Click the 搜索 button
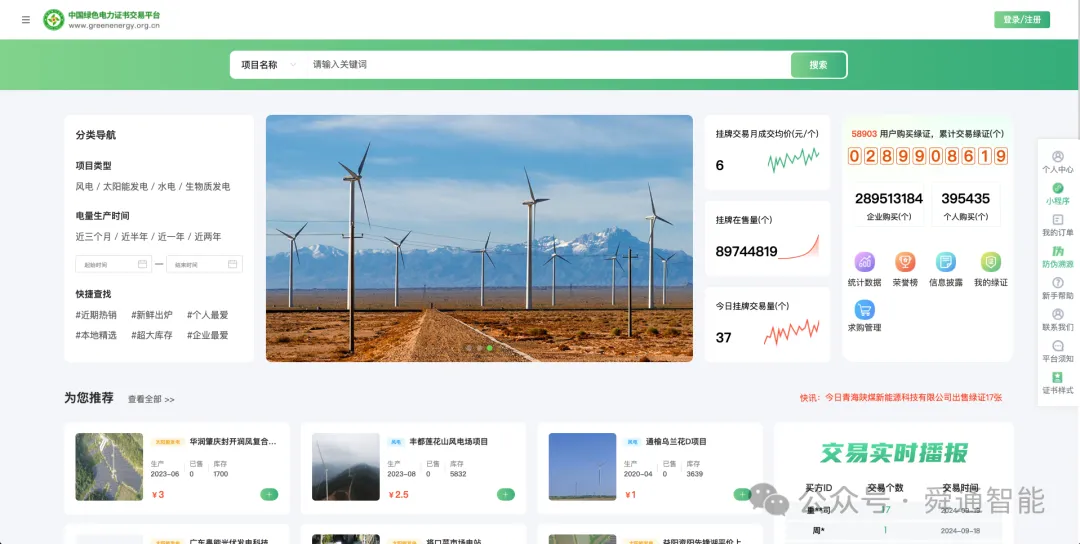The image size is (1080, 544). 818,65
